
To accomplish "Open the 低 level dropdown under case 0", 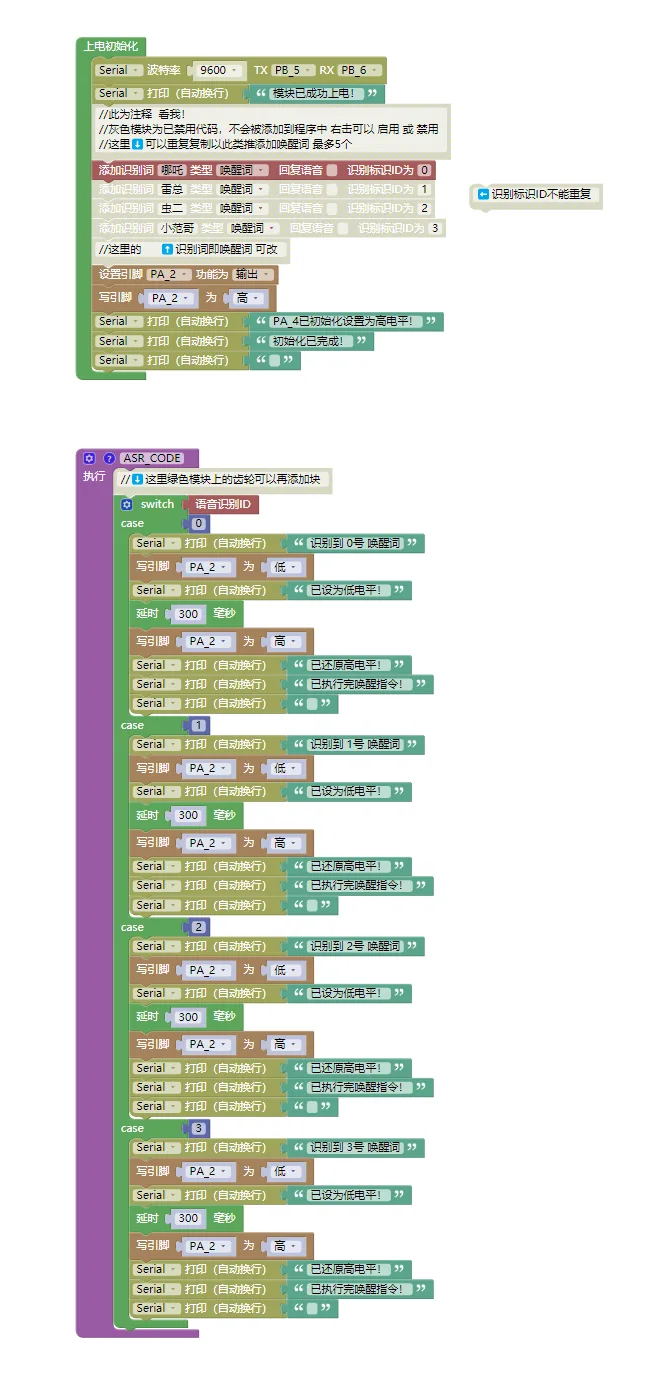I will coord(285,567).
